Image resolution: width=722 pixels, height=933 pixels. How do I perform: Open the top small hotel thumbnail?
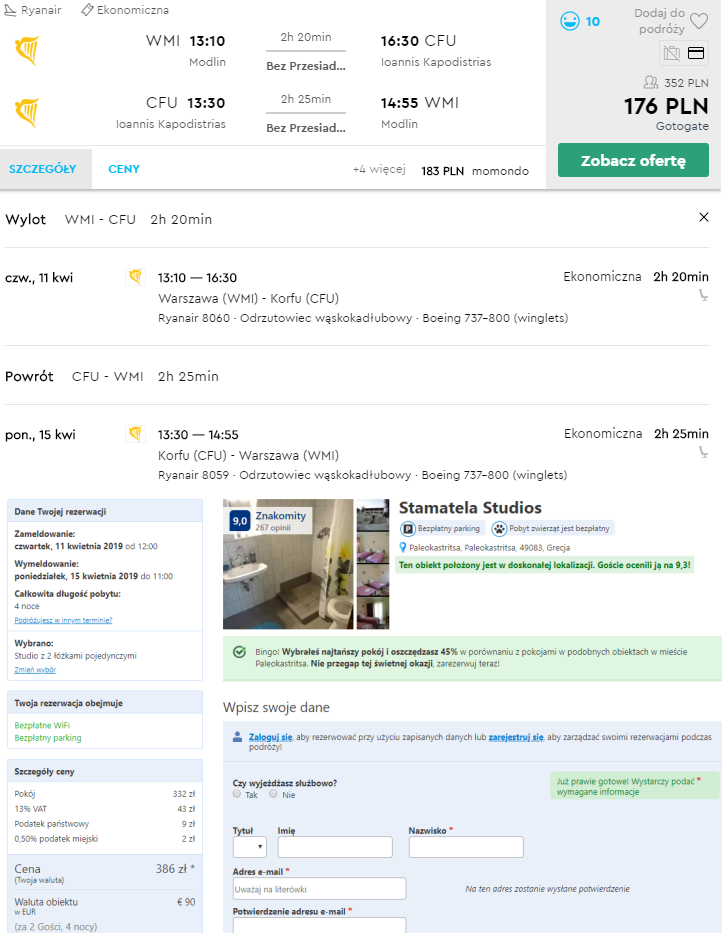(373, 515)
